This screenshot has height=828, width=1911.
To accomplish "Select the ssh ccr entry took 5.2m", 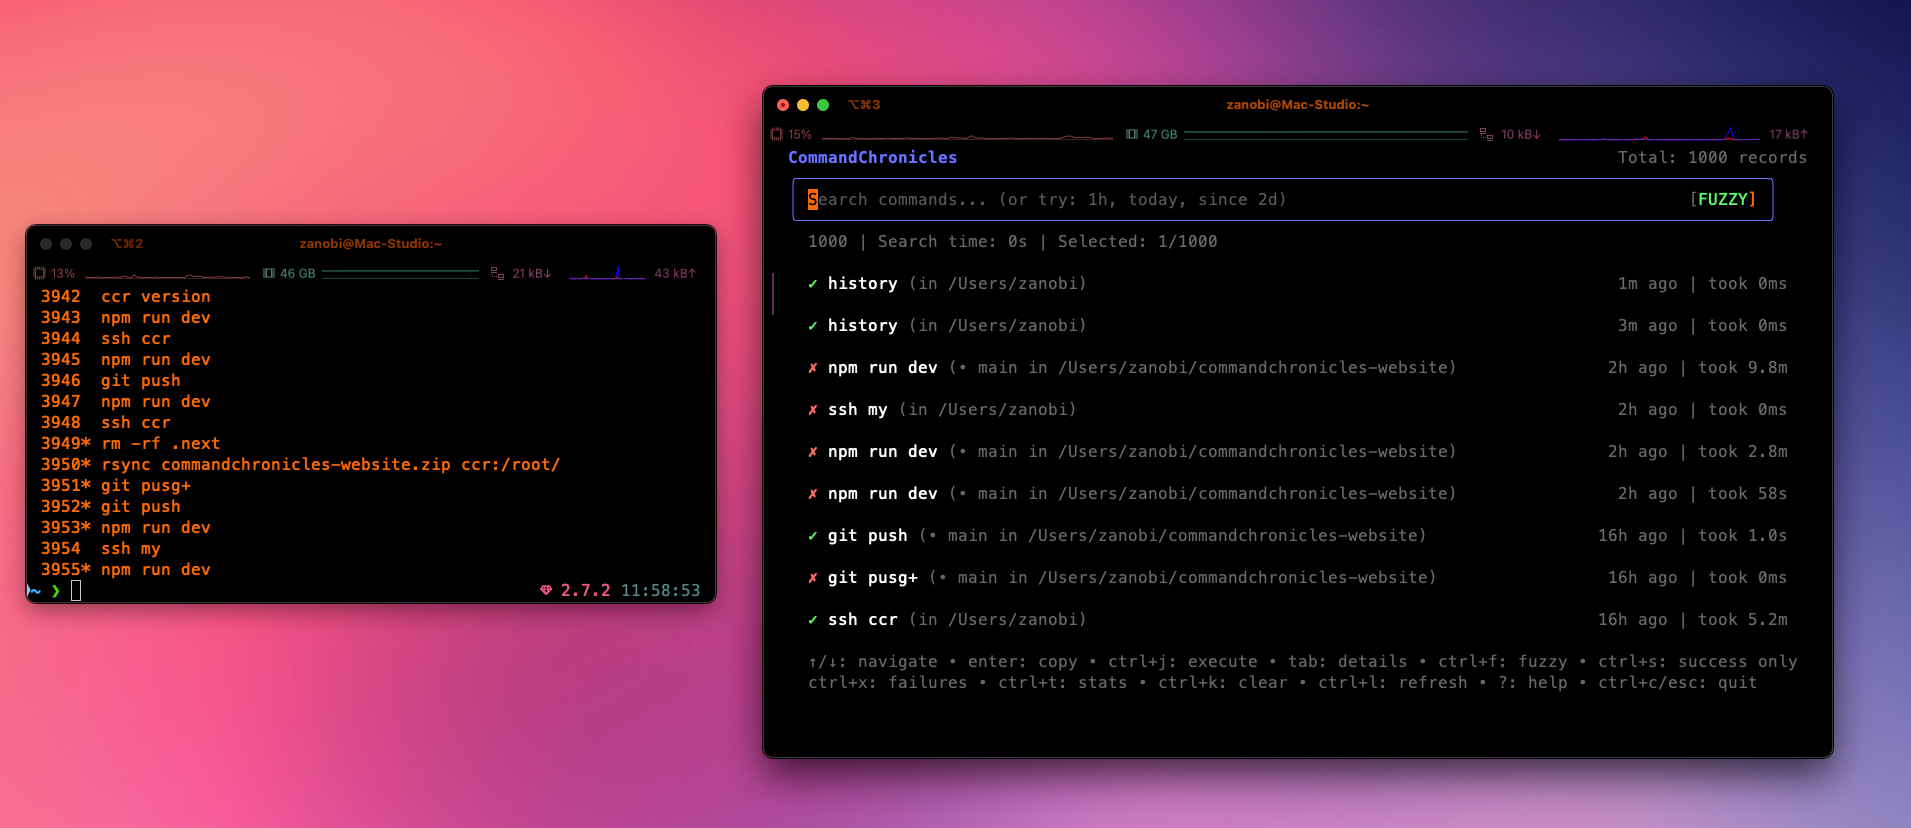I will (x=1297, y=620).
